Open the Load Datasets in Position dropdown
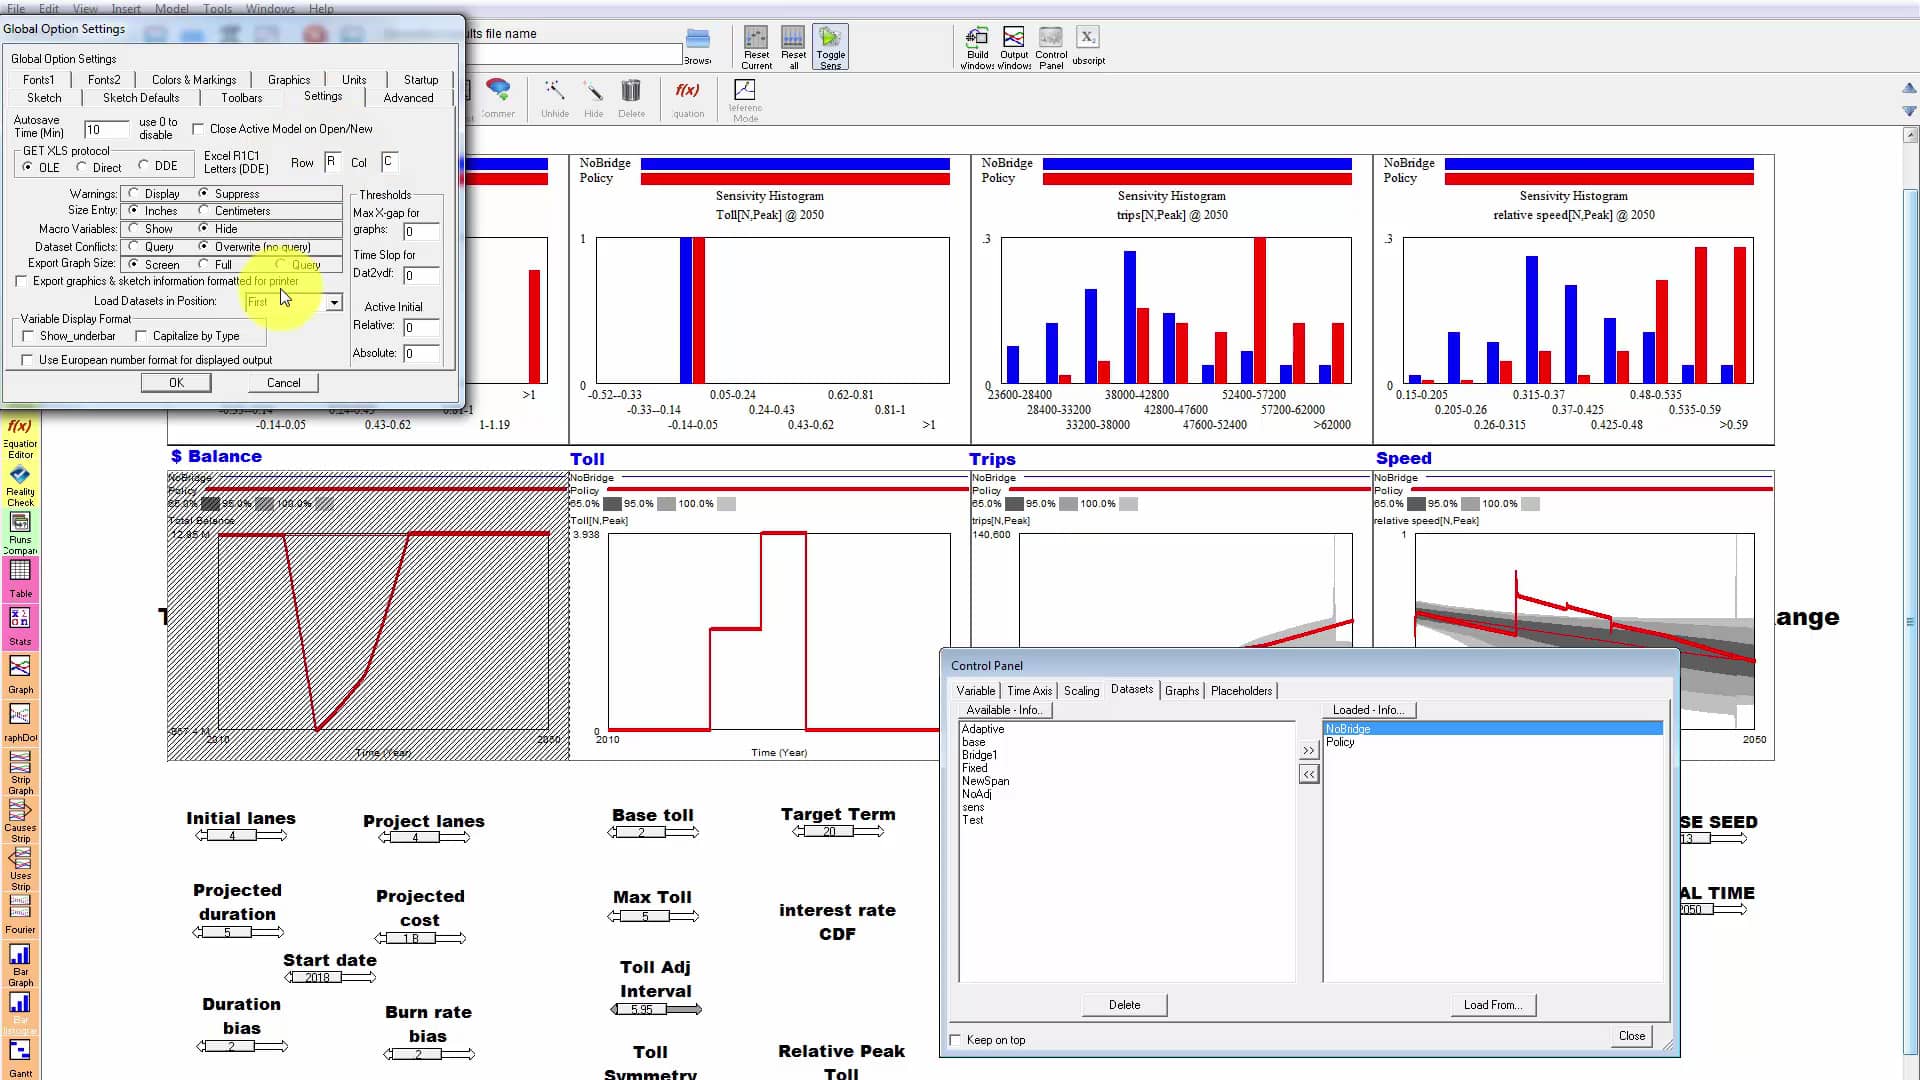The height and width of the screenshot is (1080, 1920). coord(333,301)
